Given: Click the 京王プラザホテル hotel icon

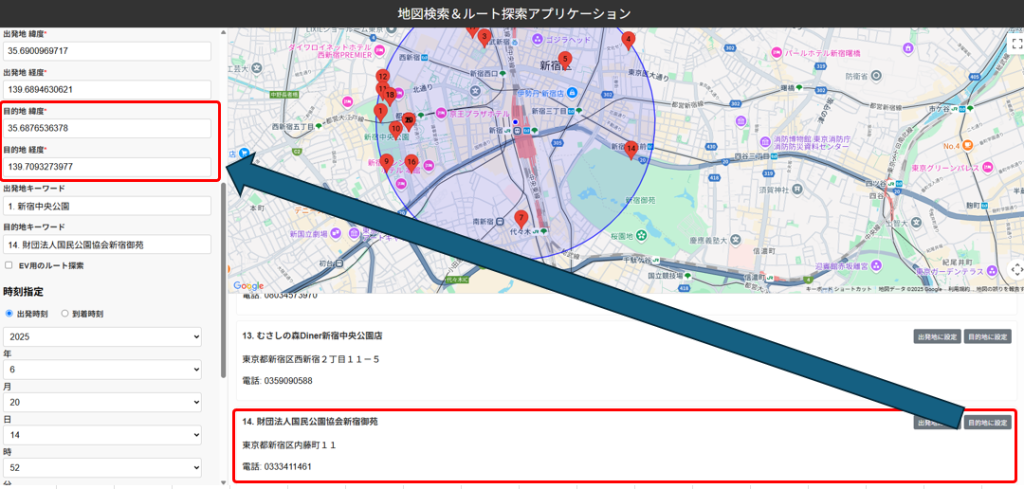Looking at the screenshot, I should 441,114.
